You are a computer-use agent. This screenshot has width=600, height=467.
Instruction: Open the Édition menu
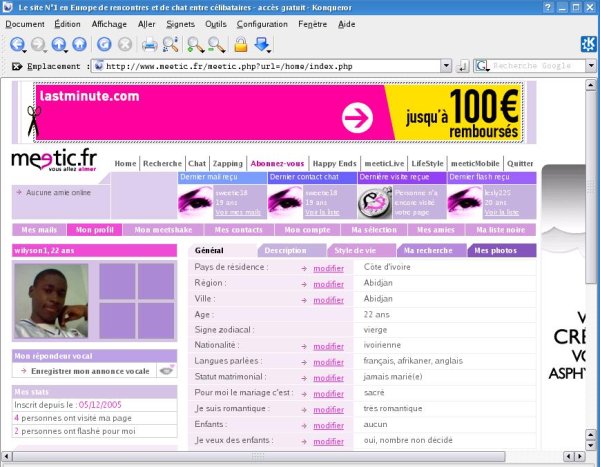tap(67, 24)
